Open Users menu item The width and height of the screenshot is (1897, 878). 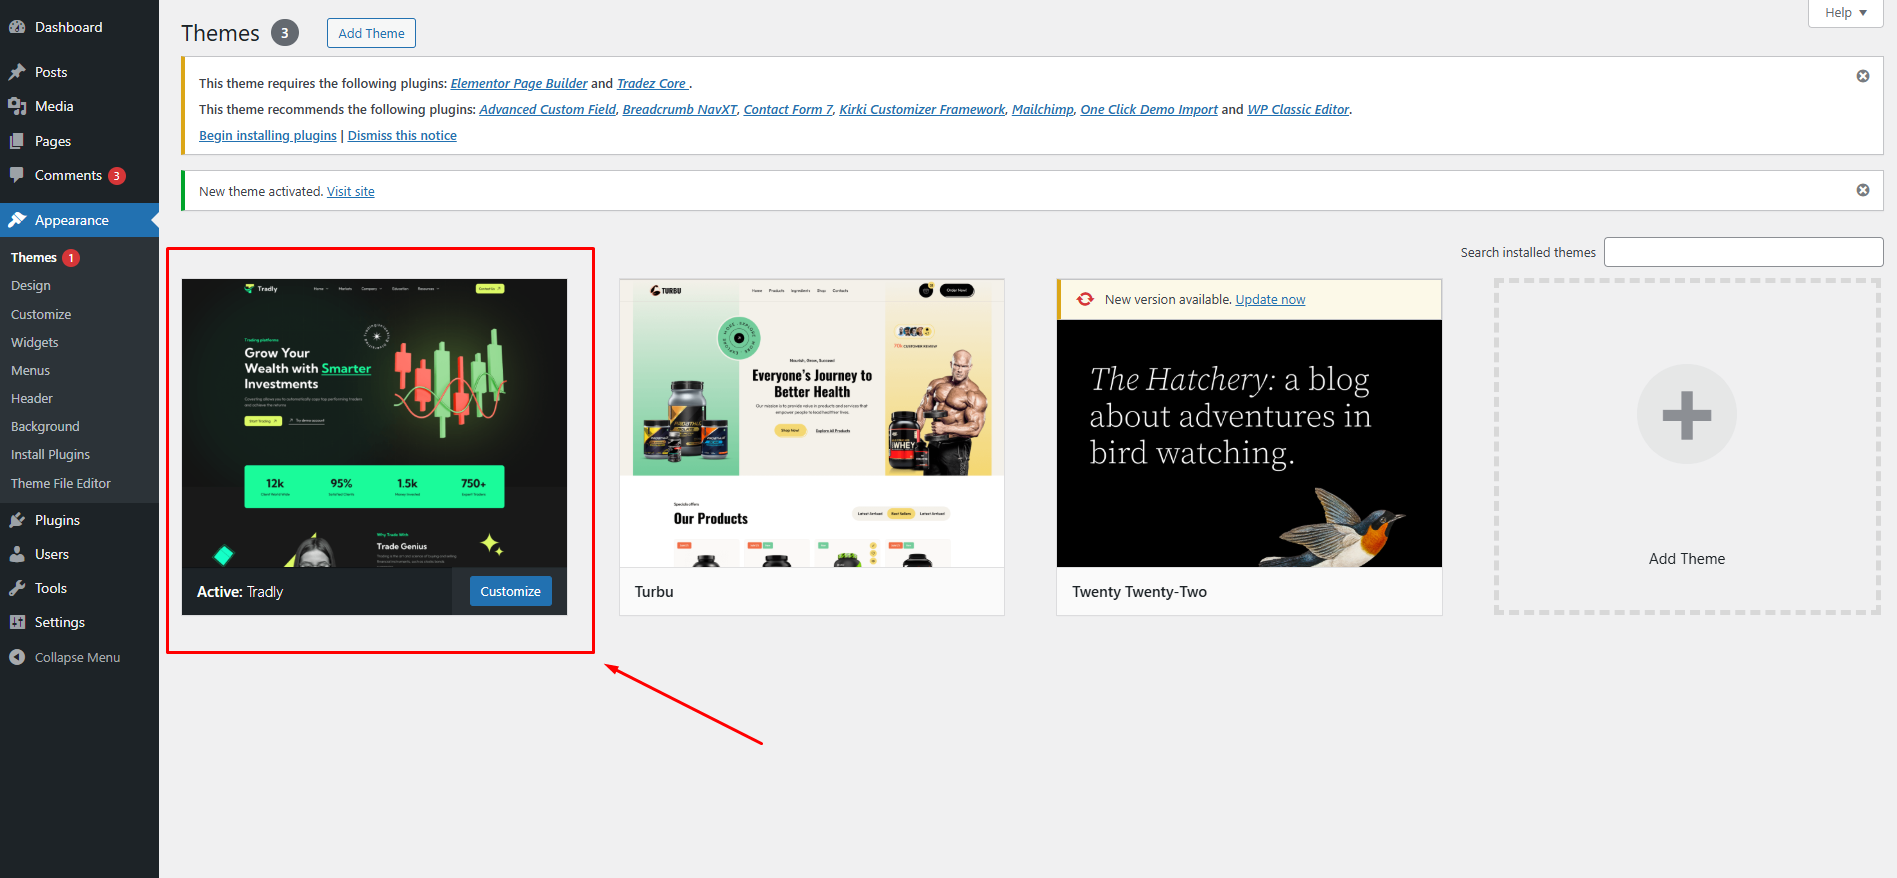click(x=79, y=554)
